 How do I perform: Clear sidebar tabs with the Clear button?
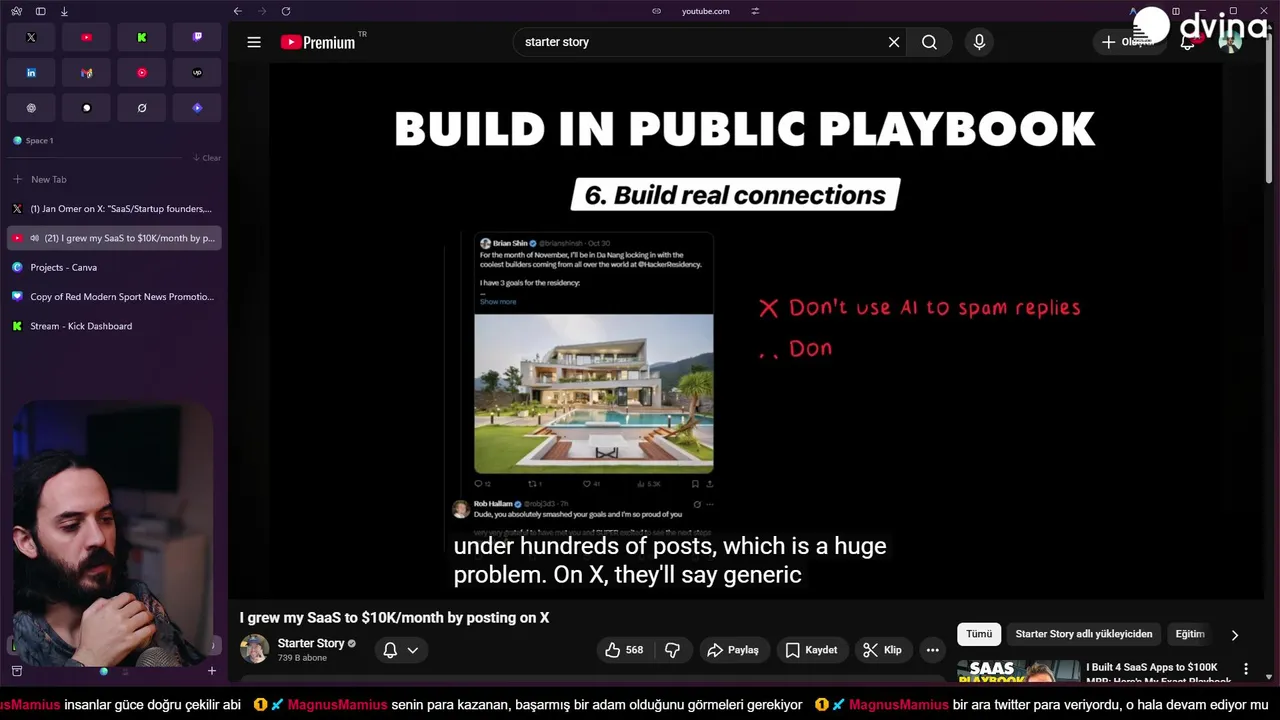click(x=207, y=158)
